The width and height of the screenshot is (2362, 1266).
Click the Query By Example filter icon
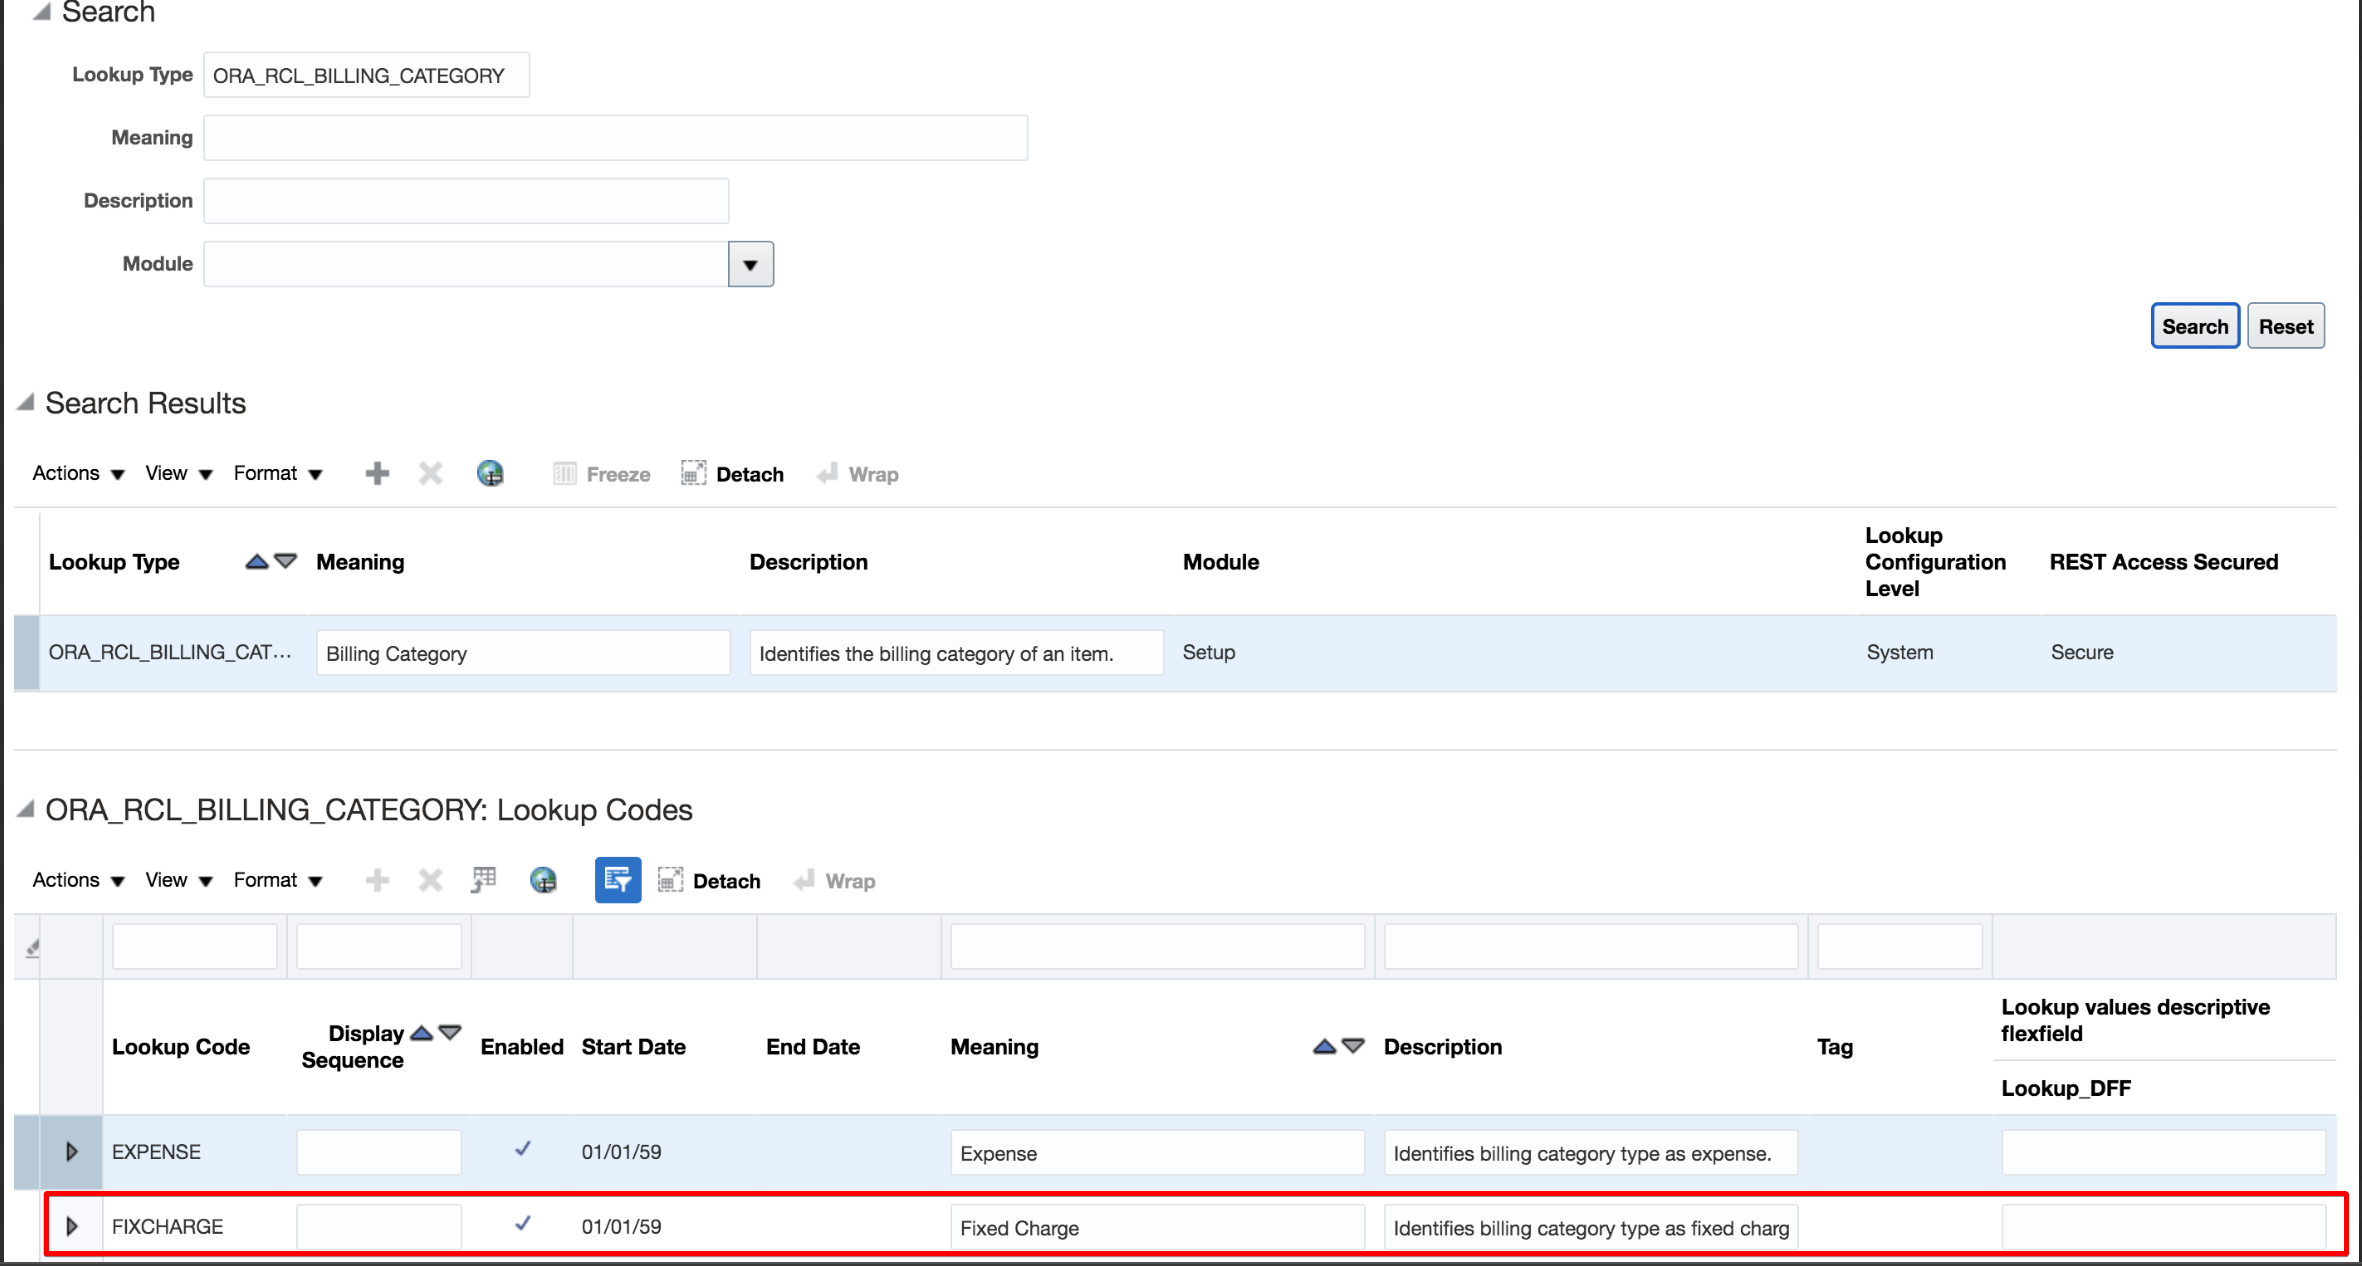tap(617, 880)
